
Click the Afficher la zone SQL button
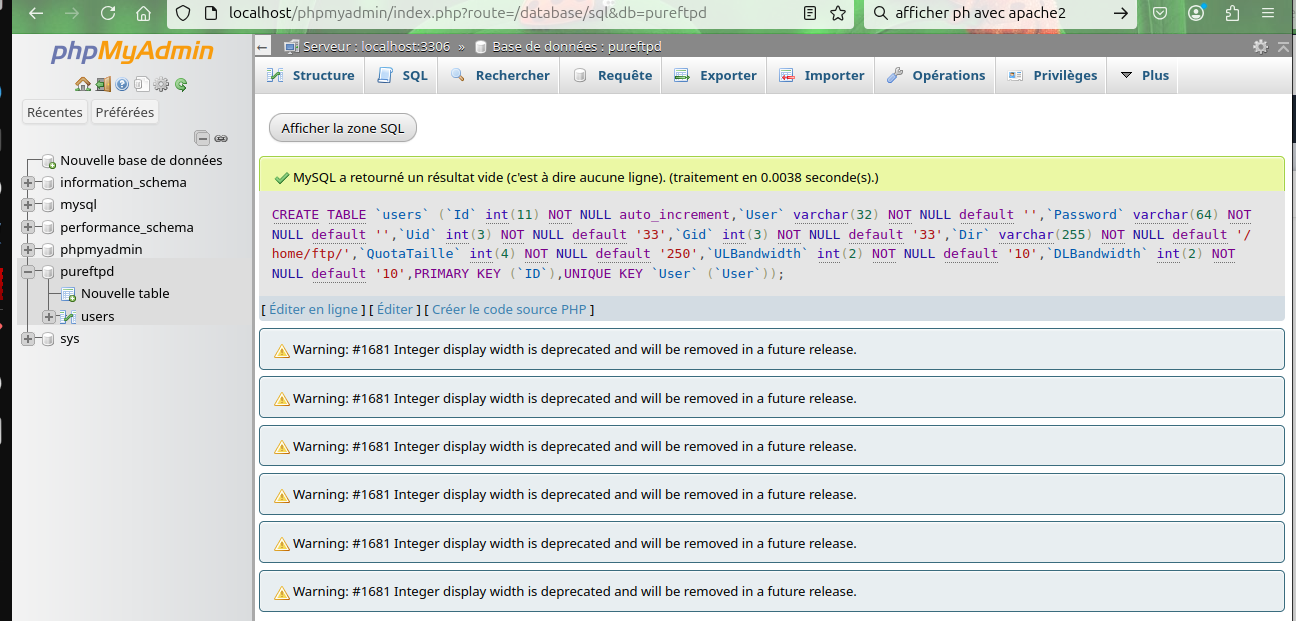coord(343,128)
